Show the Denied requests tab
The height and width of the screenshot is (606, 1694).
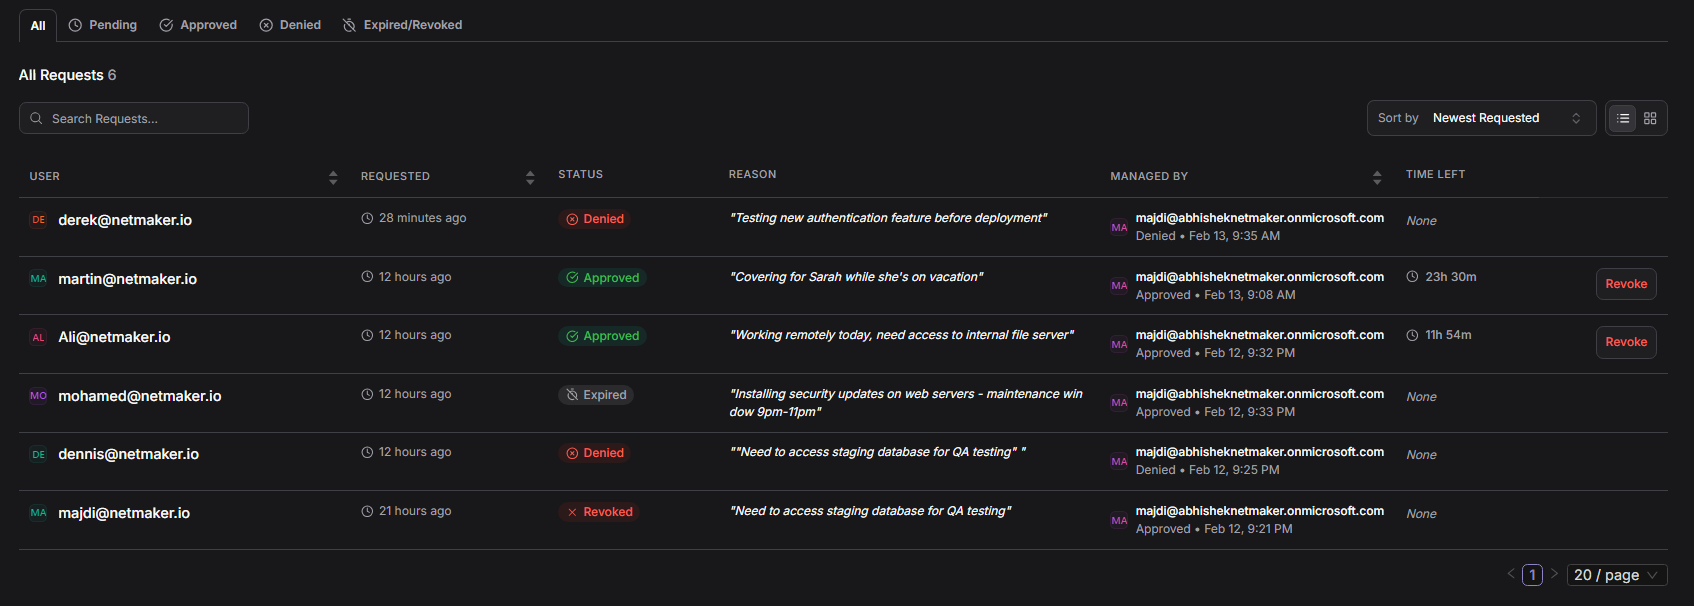(x=290, y=25)
